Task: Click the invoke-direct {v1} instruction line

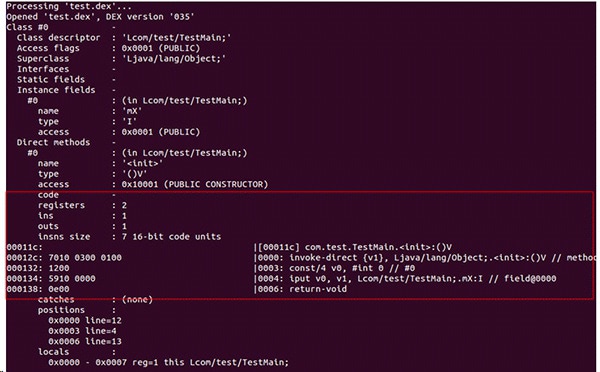Action: (425, 258)
